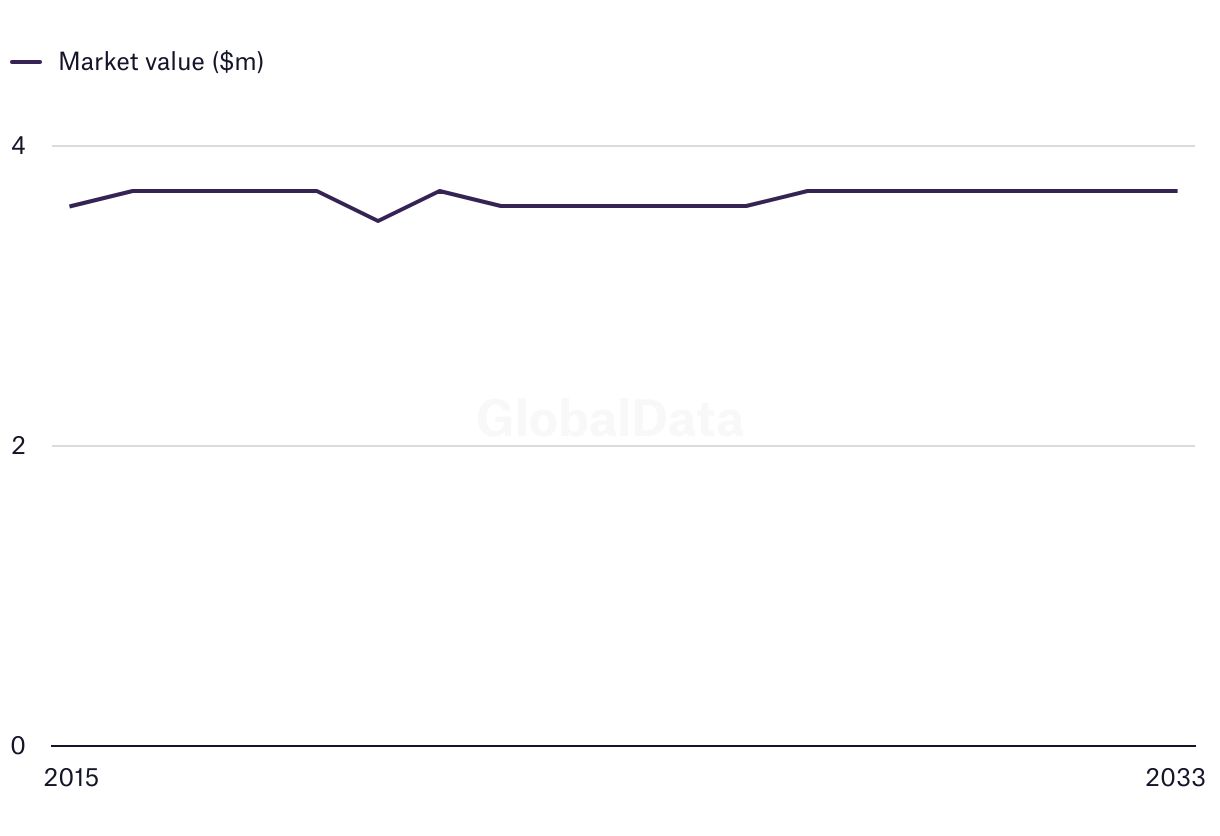Image resolution: width=1220 pixels, height=836 pixels.
Task: Click the line's starting point at 2015
Action: tap(70, 206)
